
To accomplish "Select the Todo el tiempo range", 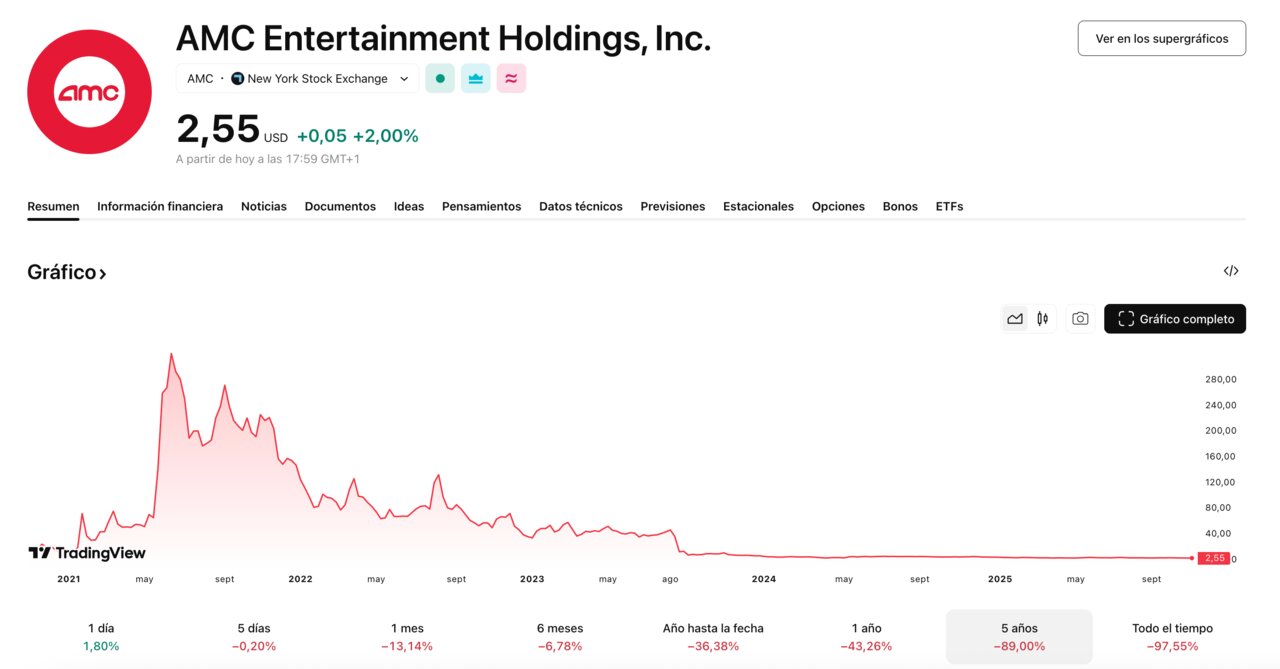I will point(1172,637).
